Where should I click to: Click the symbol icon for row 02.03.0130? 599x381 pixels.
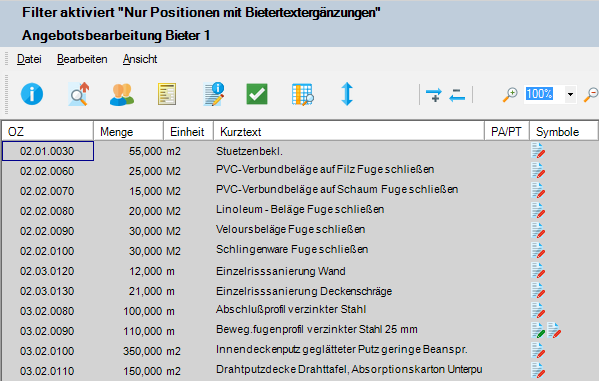[x=538, y=290]
